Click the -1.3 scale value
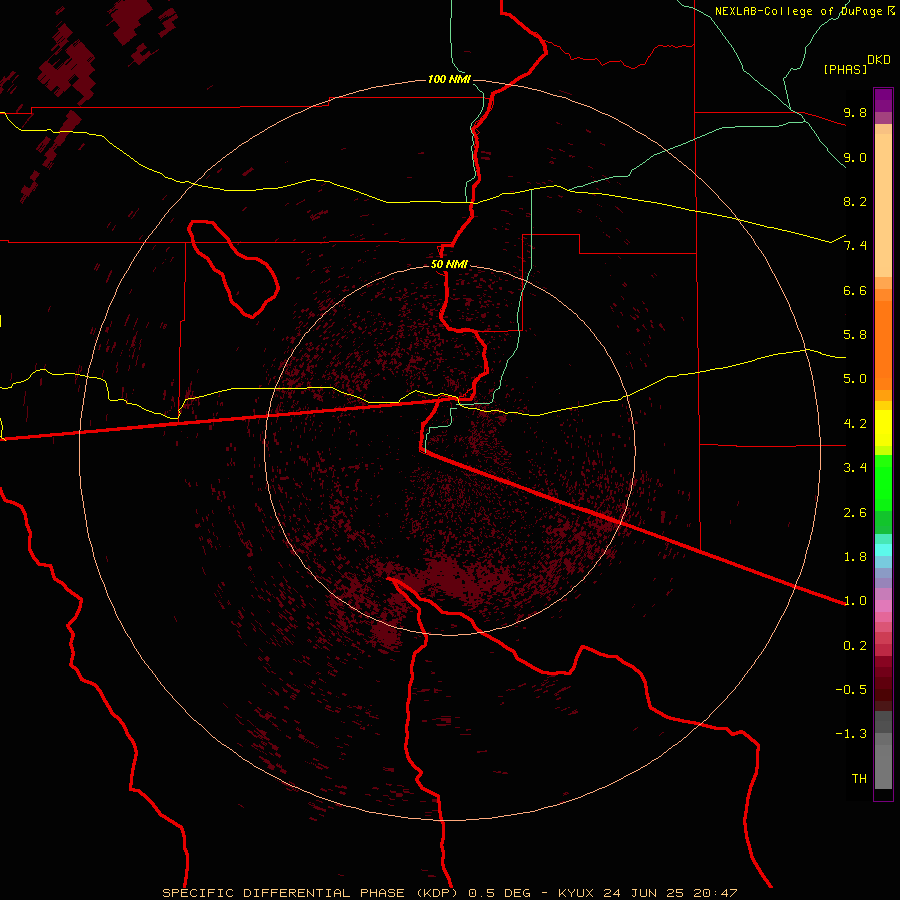900x900 pixels. 851,734
